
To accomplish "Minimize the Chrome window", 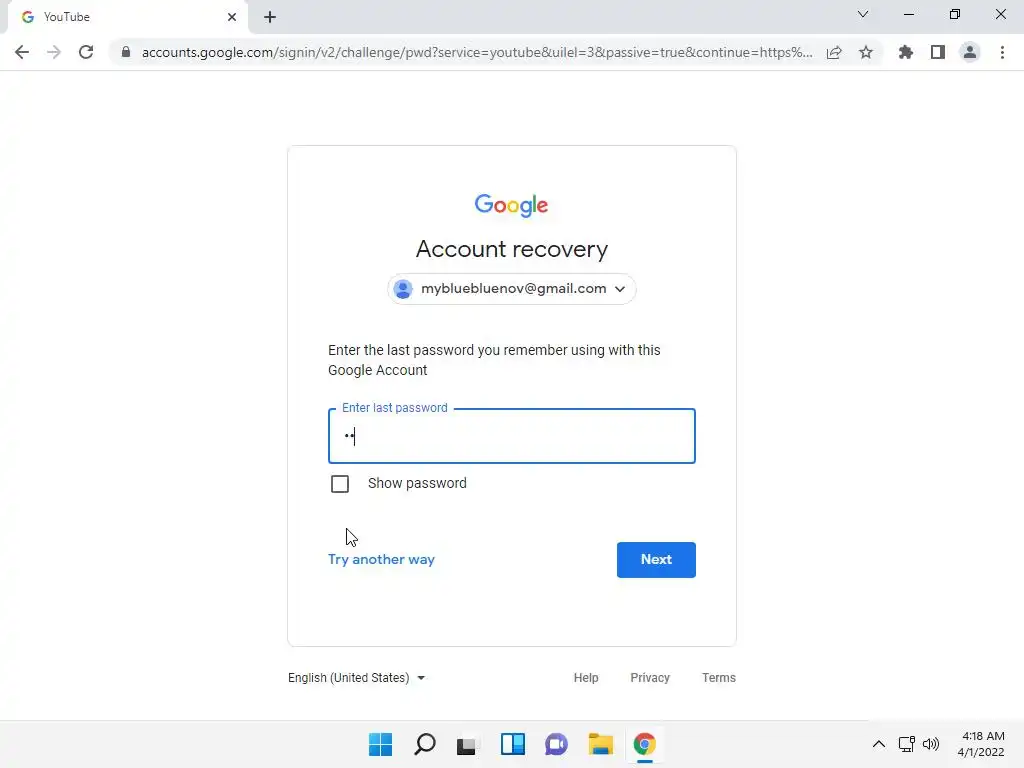I will pyautogui.click(x=908, y=14).
